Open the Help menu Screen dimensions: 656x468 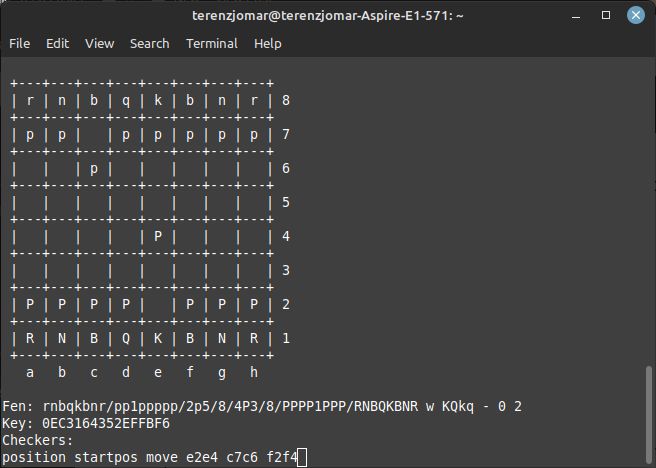pos(267,43)
